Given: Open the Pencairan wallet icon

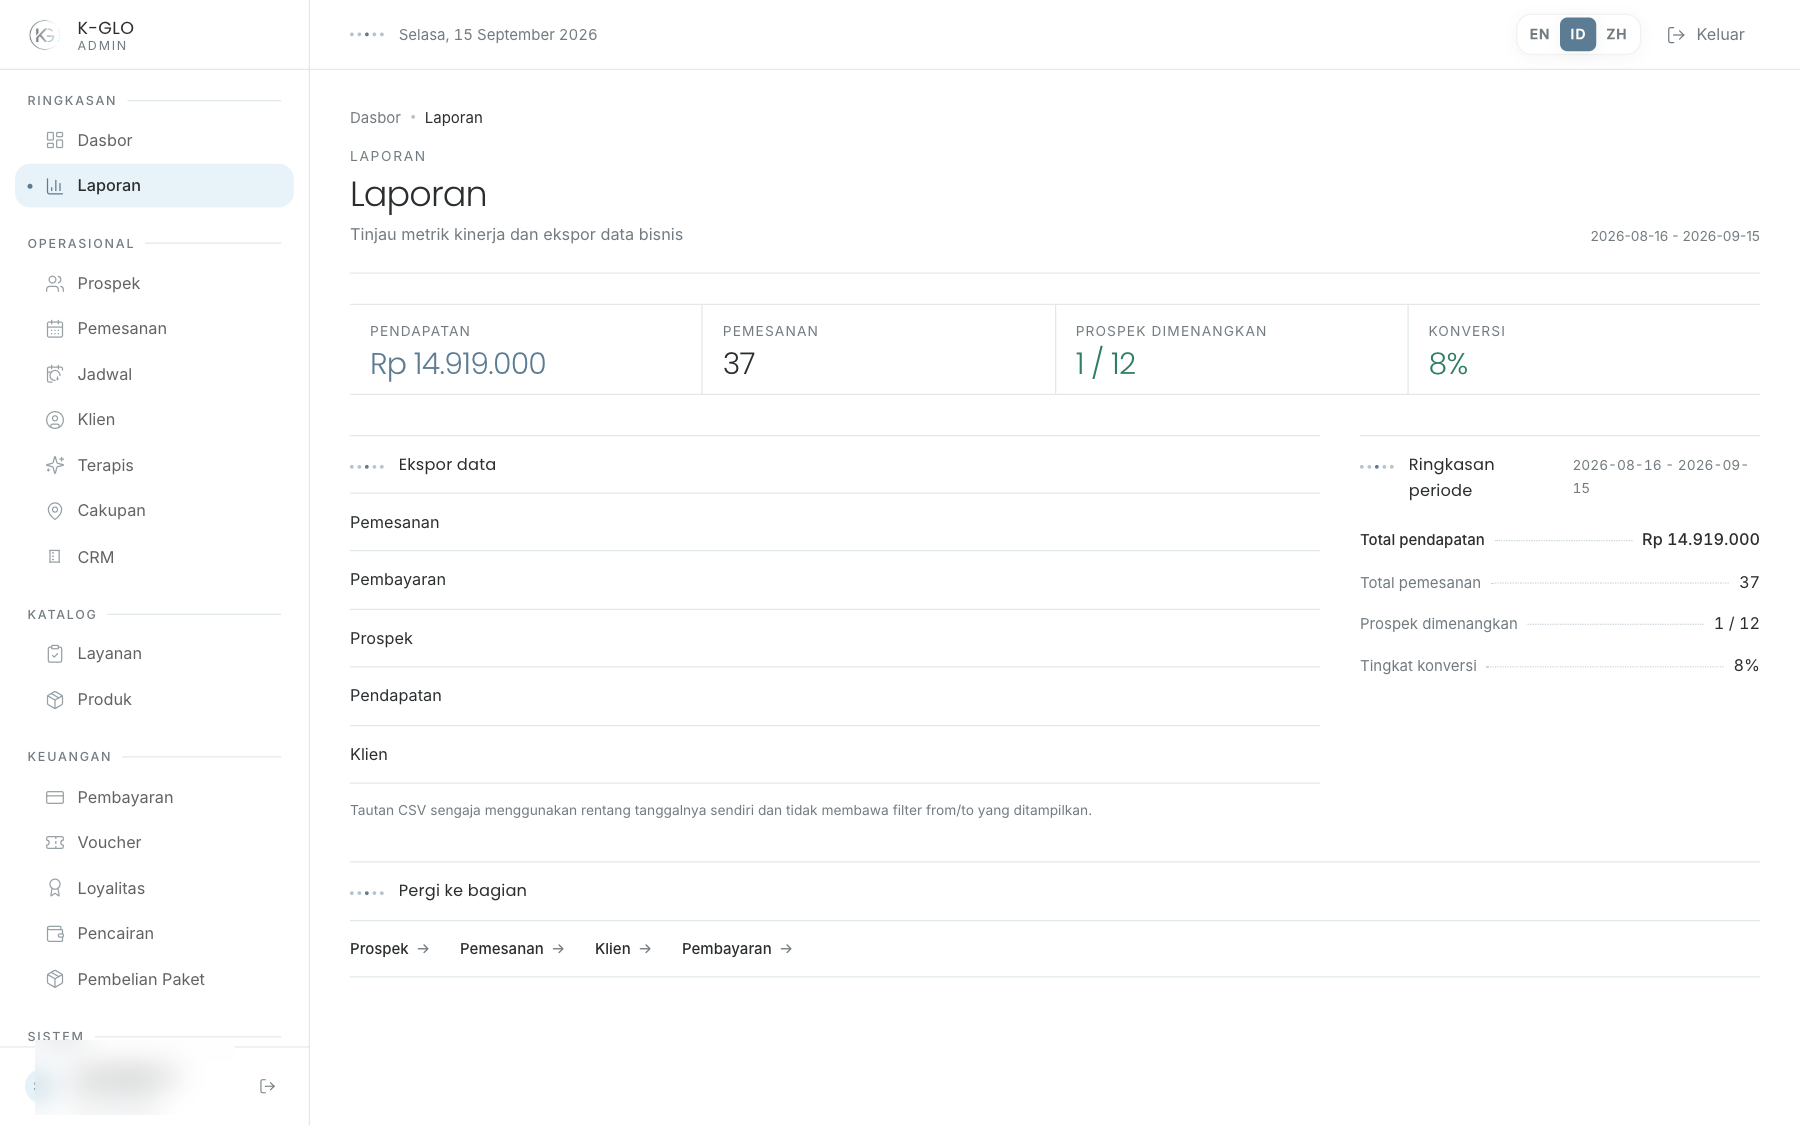Looking at the screenshot, I should click(x=55, y=934).
